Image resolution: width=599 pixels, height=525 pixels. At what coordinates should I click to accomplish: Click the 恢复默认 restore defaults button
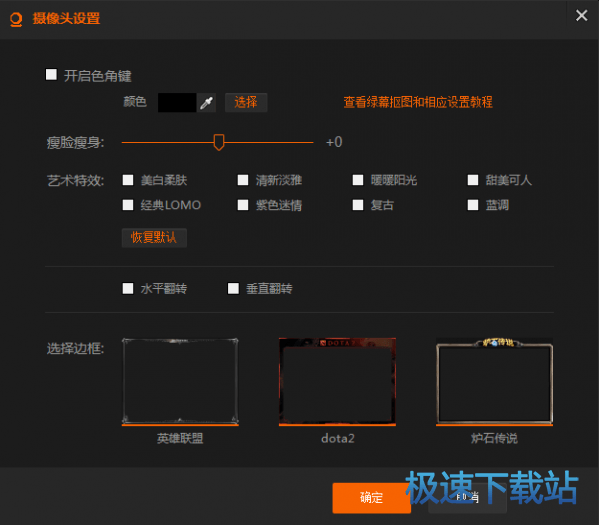pyautogui.click(x=154, y=238)
